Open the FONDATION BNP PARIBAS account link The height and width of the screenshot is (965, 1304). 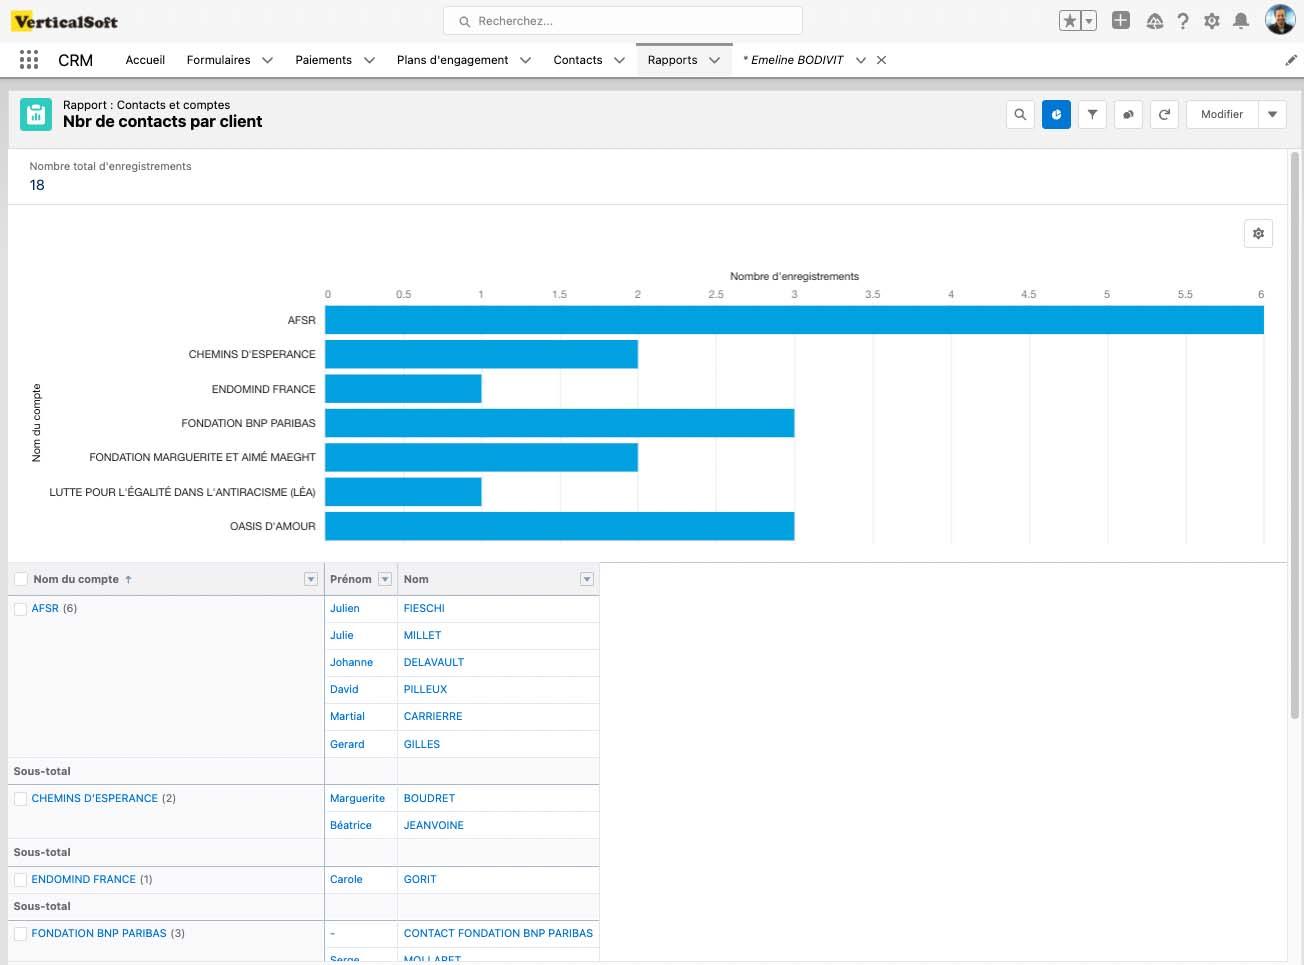point(99,933)
